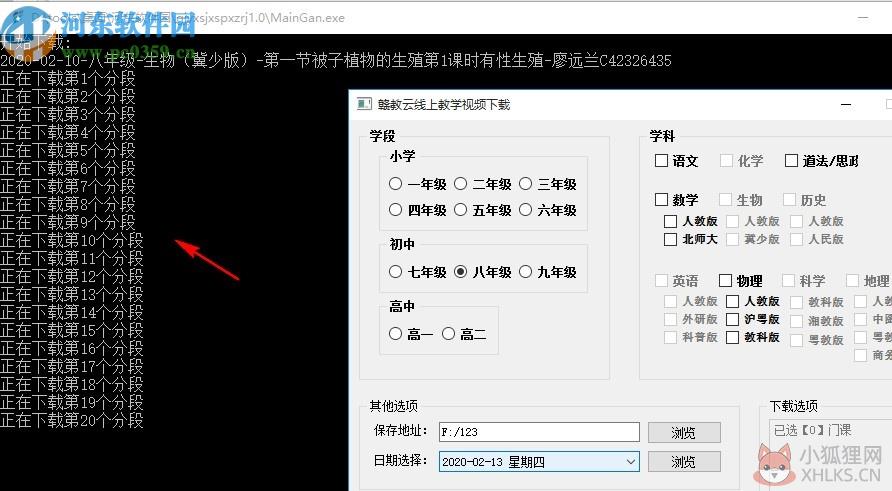Select the 五年级 radio button
Screen dimensions: 892x491
tap(460, 210)
